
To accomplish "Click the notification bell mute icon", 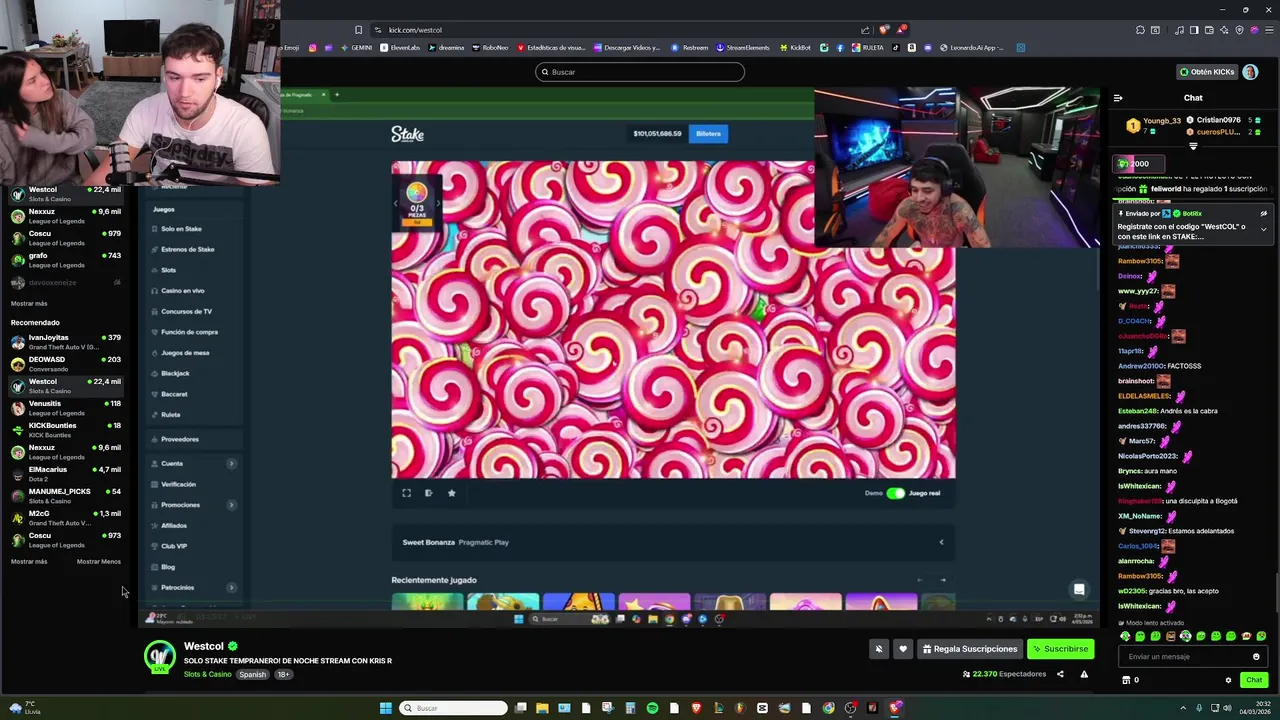I will [x=879, y=649].
